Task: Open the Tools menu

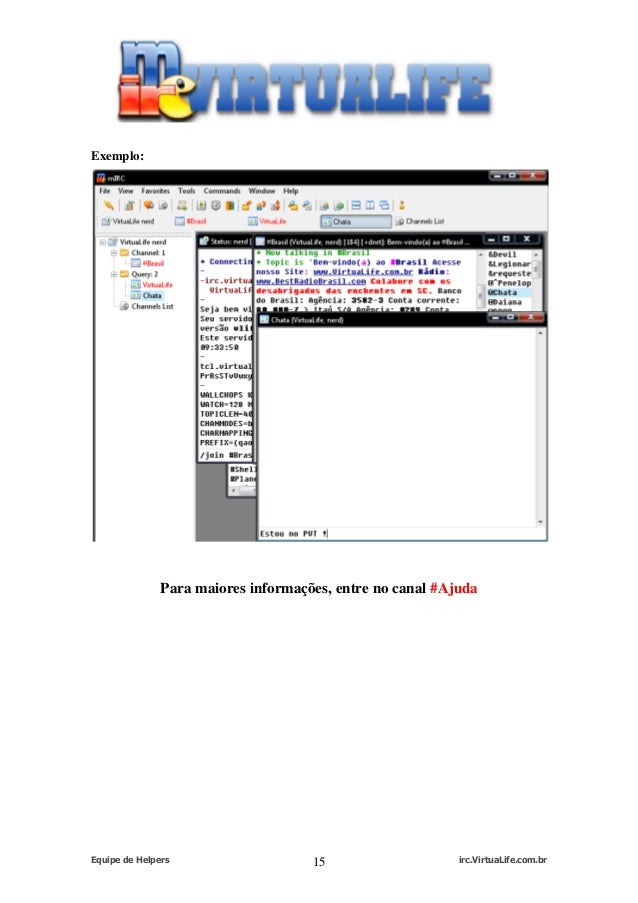Action: [187, 191]
